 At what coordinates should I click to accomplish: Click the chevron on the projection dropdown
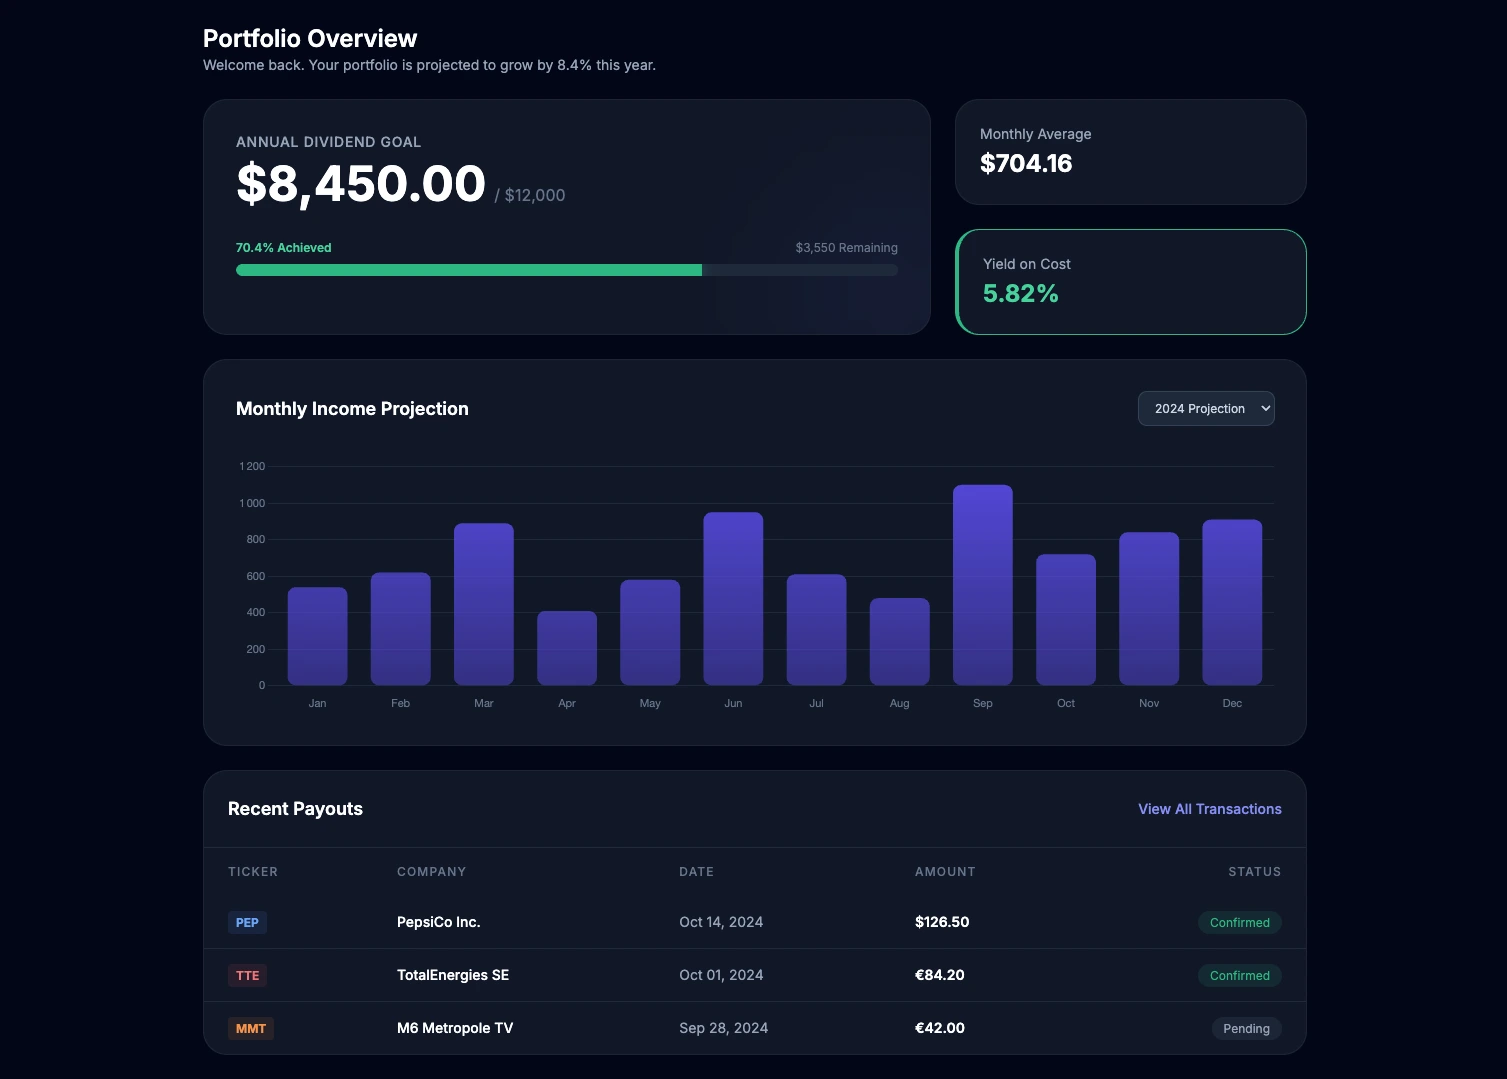click(1262, 408)
